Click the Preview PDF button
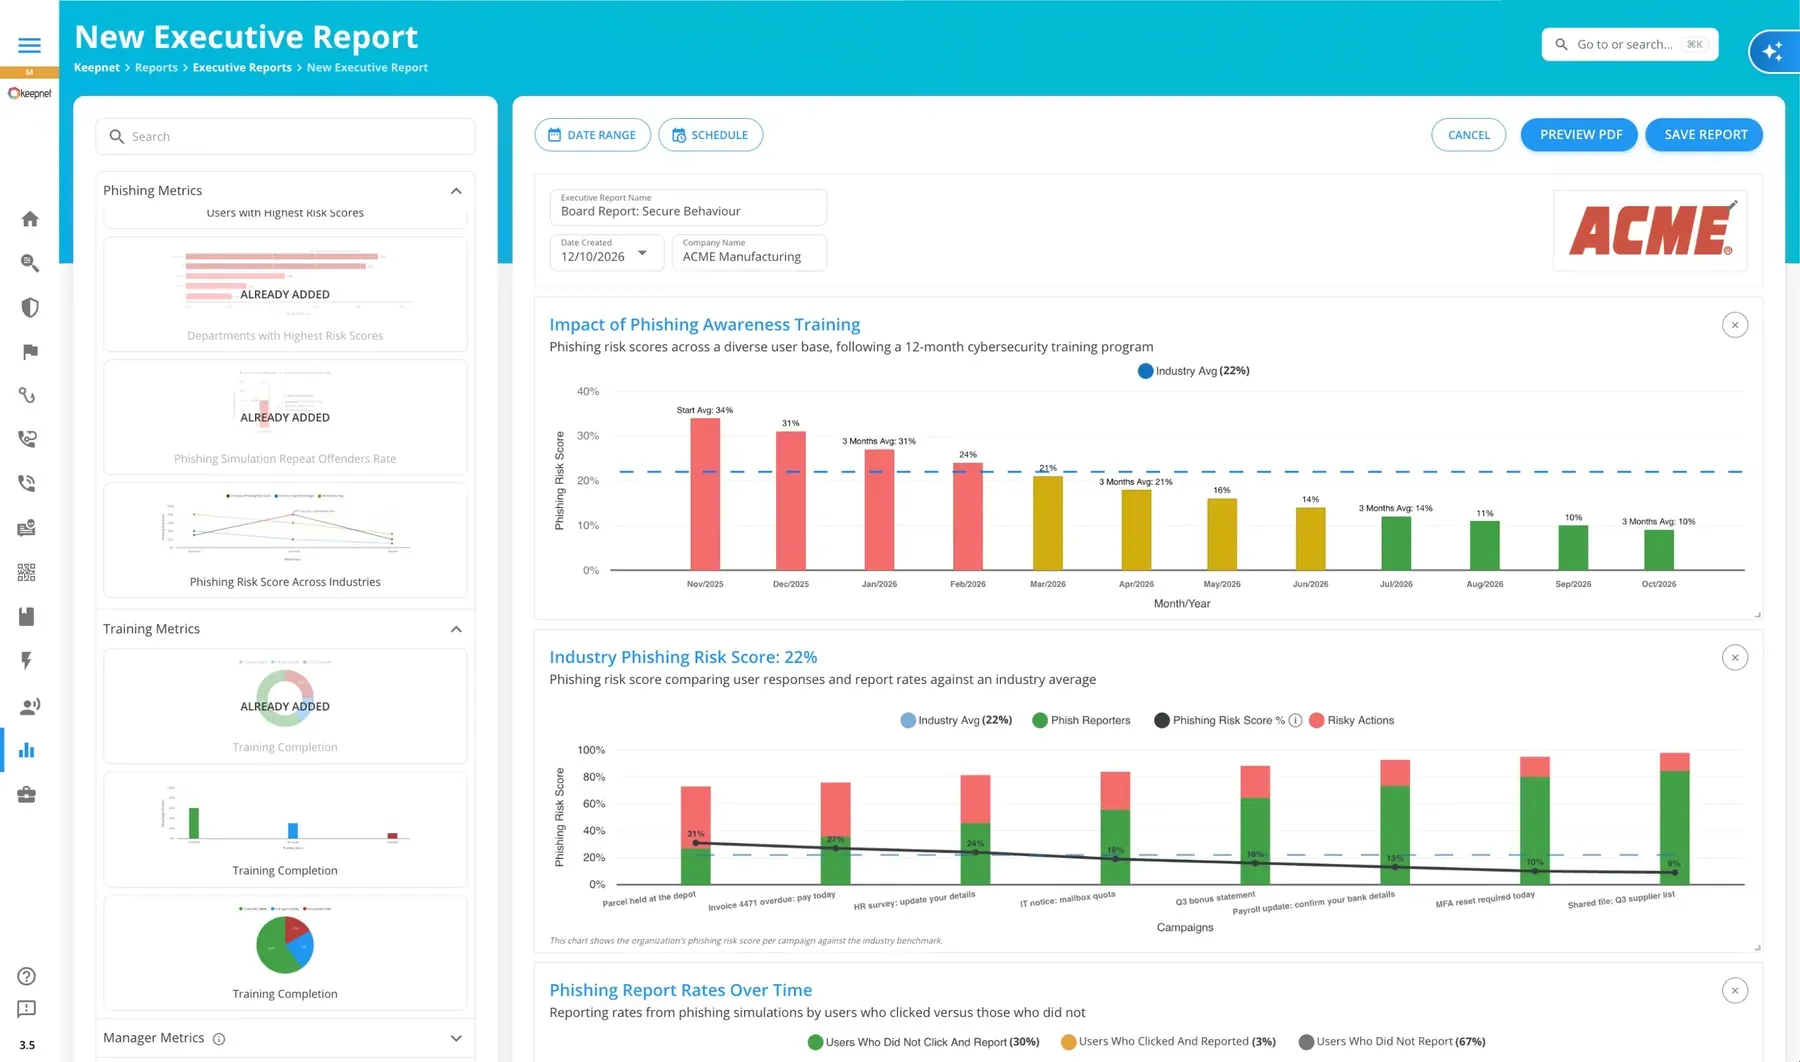1800x1062 pixels. [1580, 135]
